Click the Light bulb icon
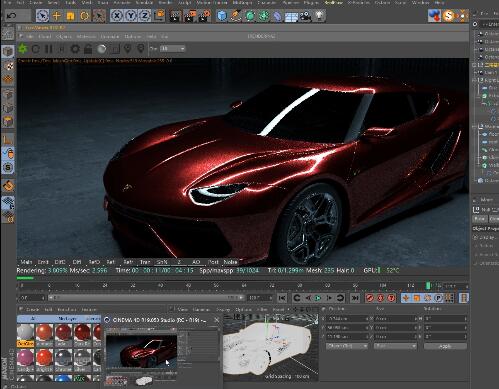Viewport: 499px width, 389px height. pos(319,16)
